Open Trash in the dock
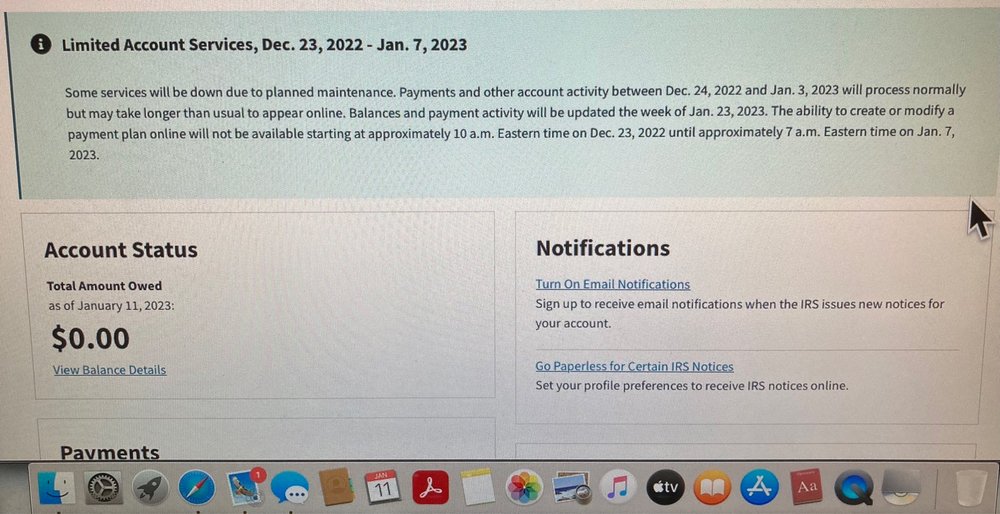 point(970,488)
